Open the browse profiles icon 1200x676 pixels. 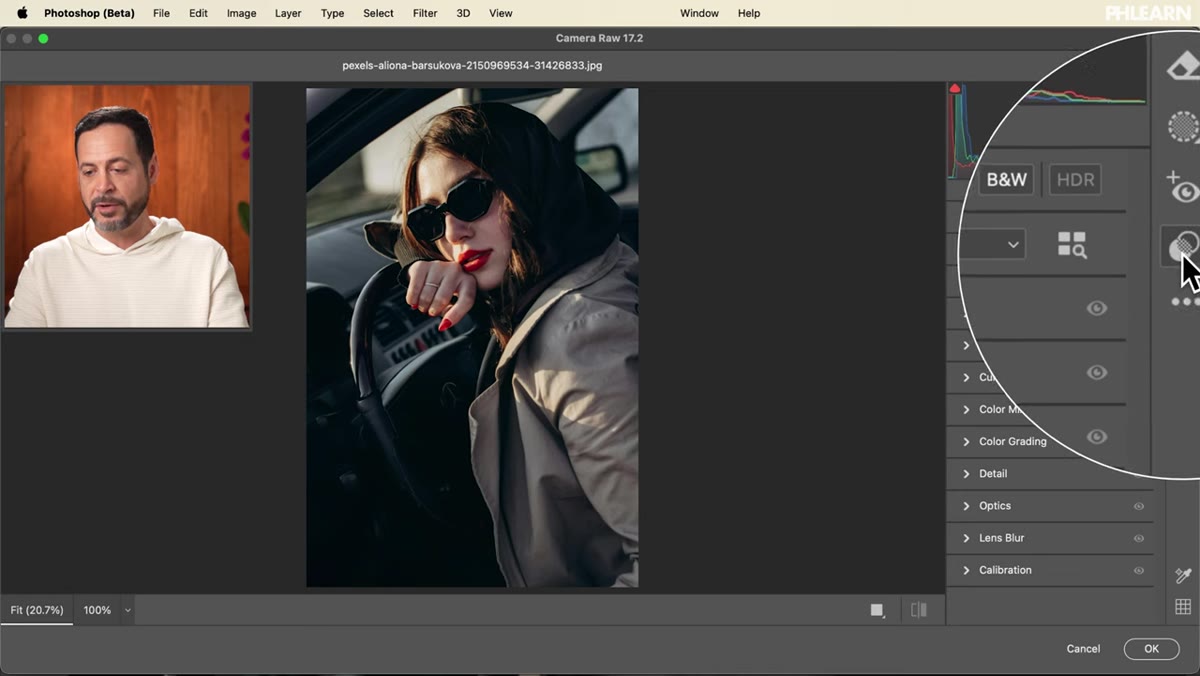coord(1072,245)
